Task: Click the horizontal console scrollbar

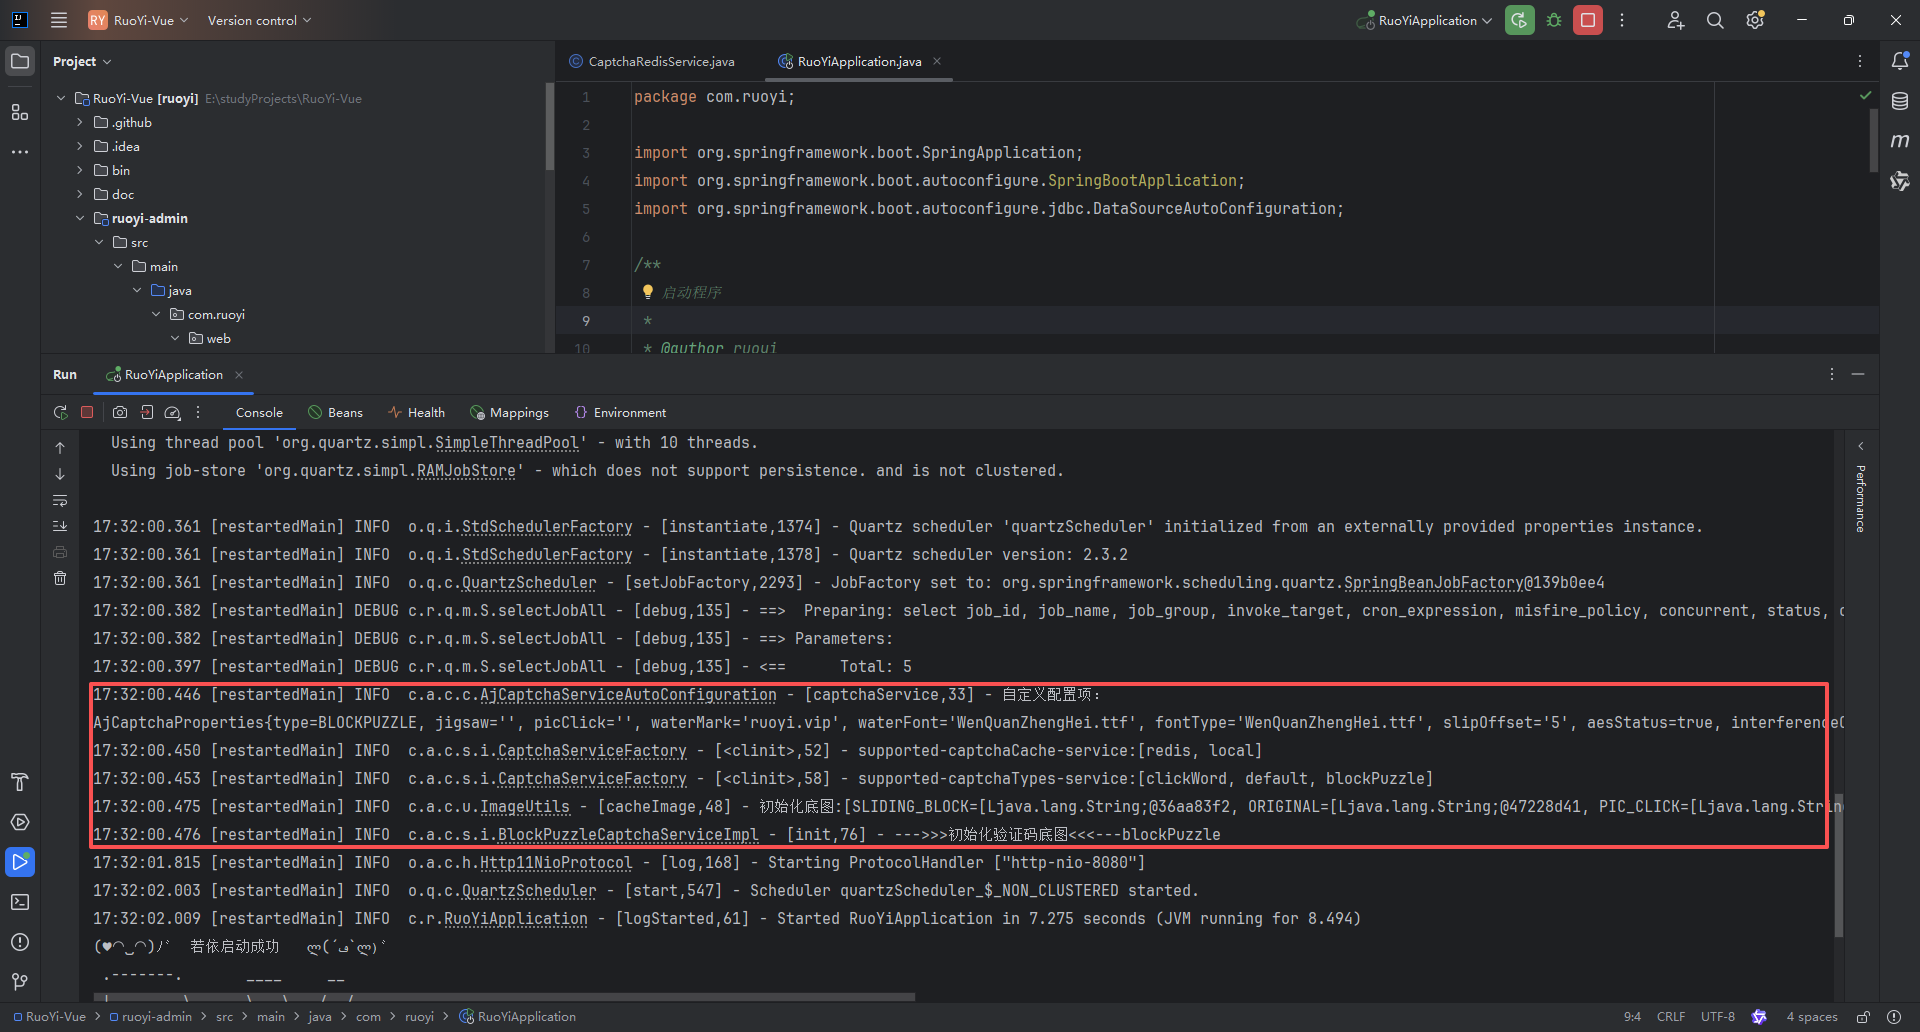Action: pyautogui.click(x=505, y=997)
